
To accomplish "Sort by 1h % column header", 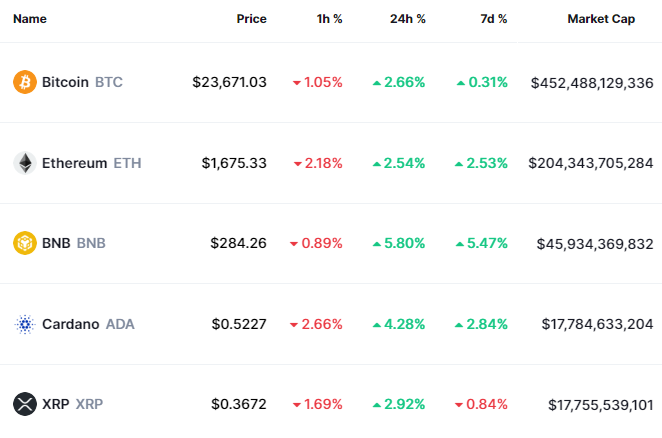I will (x=329, y=19).
